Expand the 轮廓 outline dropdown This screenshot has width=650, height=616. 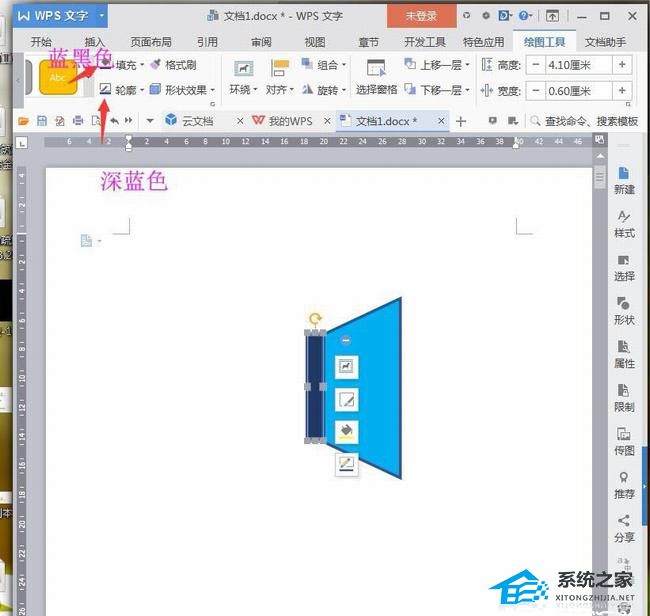[x=142, y=90]
